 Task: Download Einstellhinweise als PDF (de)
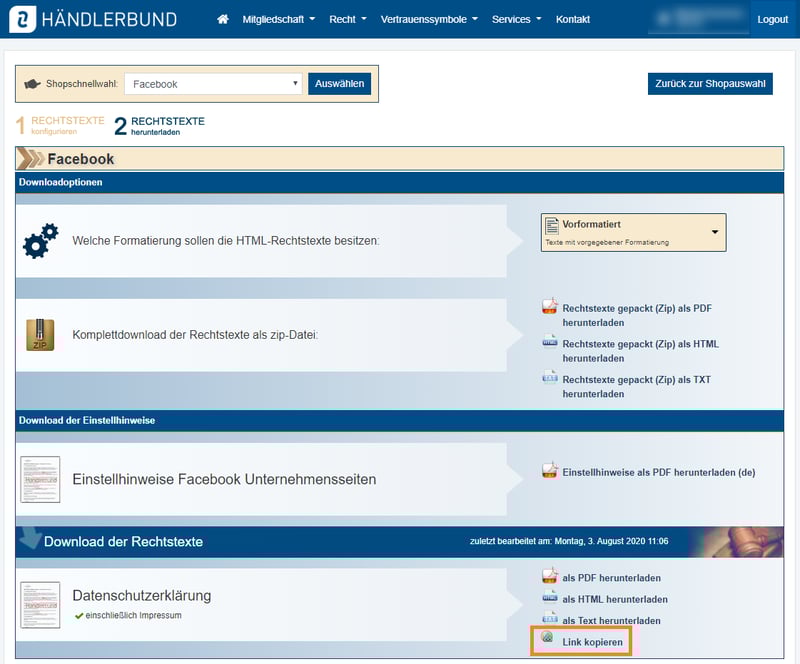[659, 473]
